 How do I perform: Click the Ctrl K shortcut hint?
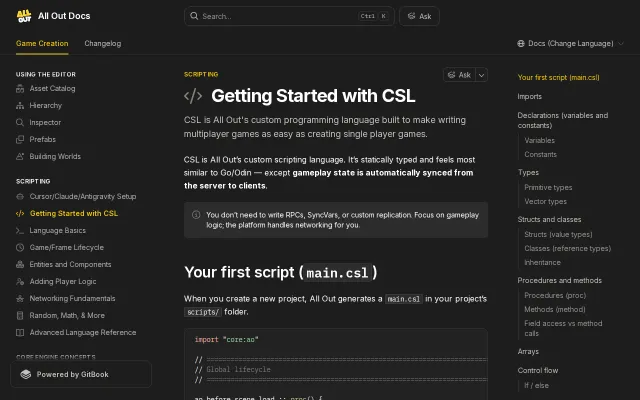(x=373, y=16)
